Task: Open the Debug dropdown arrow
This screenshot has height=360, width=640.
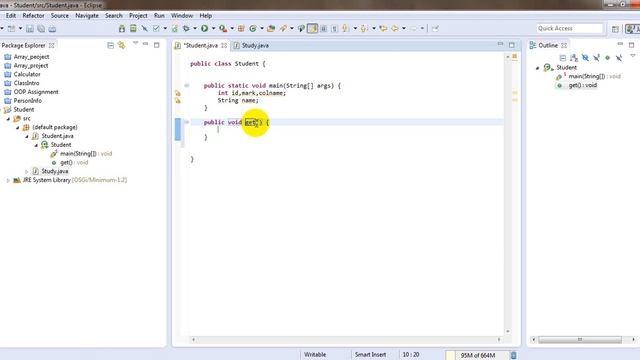Action: coord(195,28)
